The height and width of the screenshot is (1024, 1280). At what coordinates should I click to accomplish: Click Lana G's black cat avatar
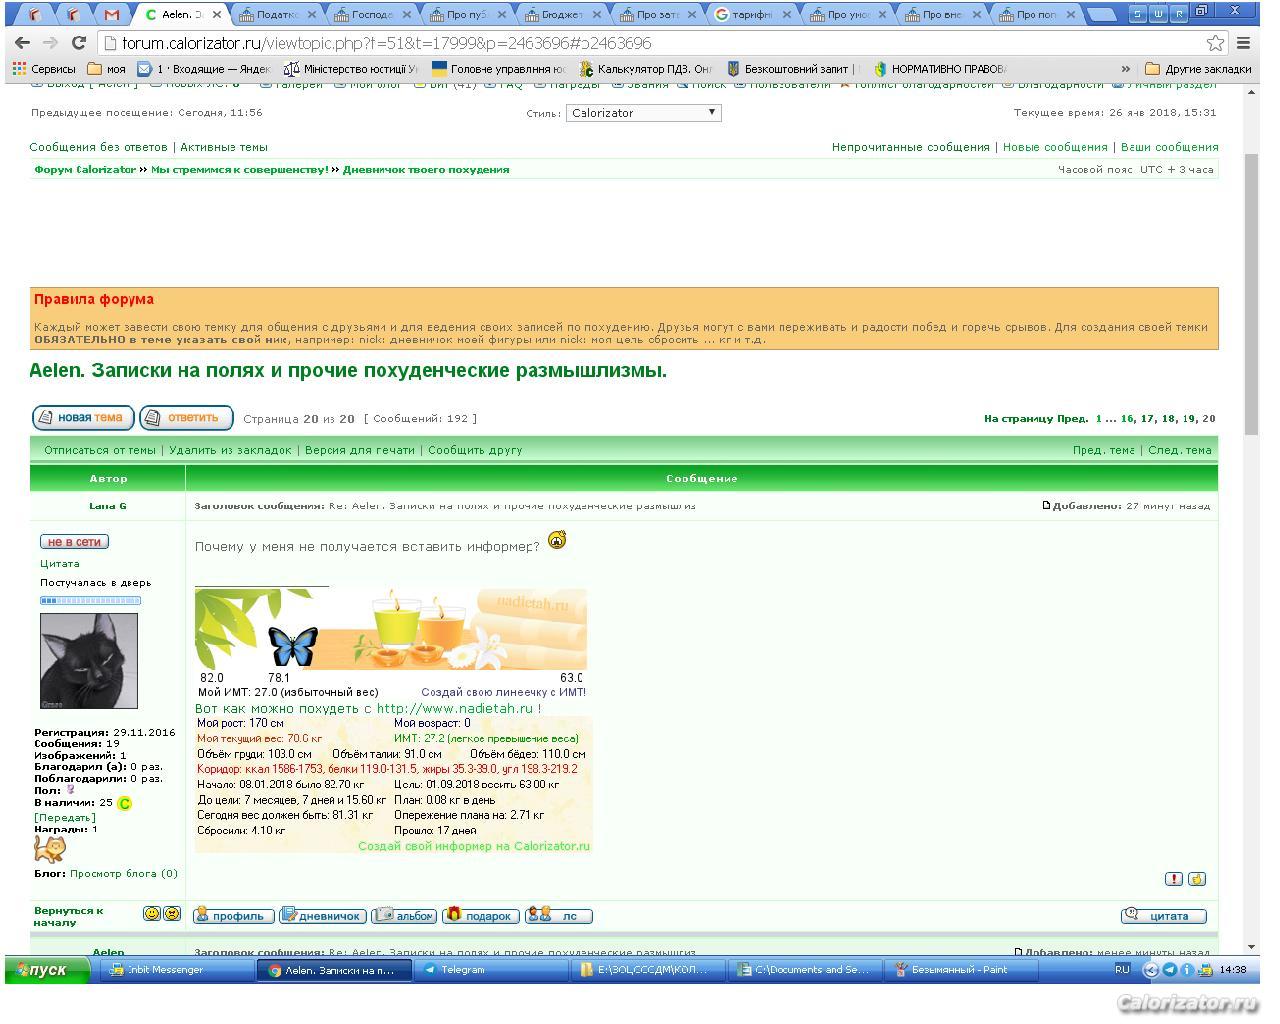(88, 660)
